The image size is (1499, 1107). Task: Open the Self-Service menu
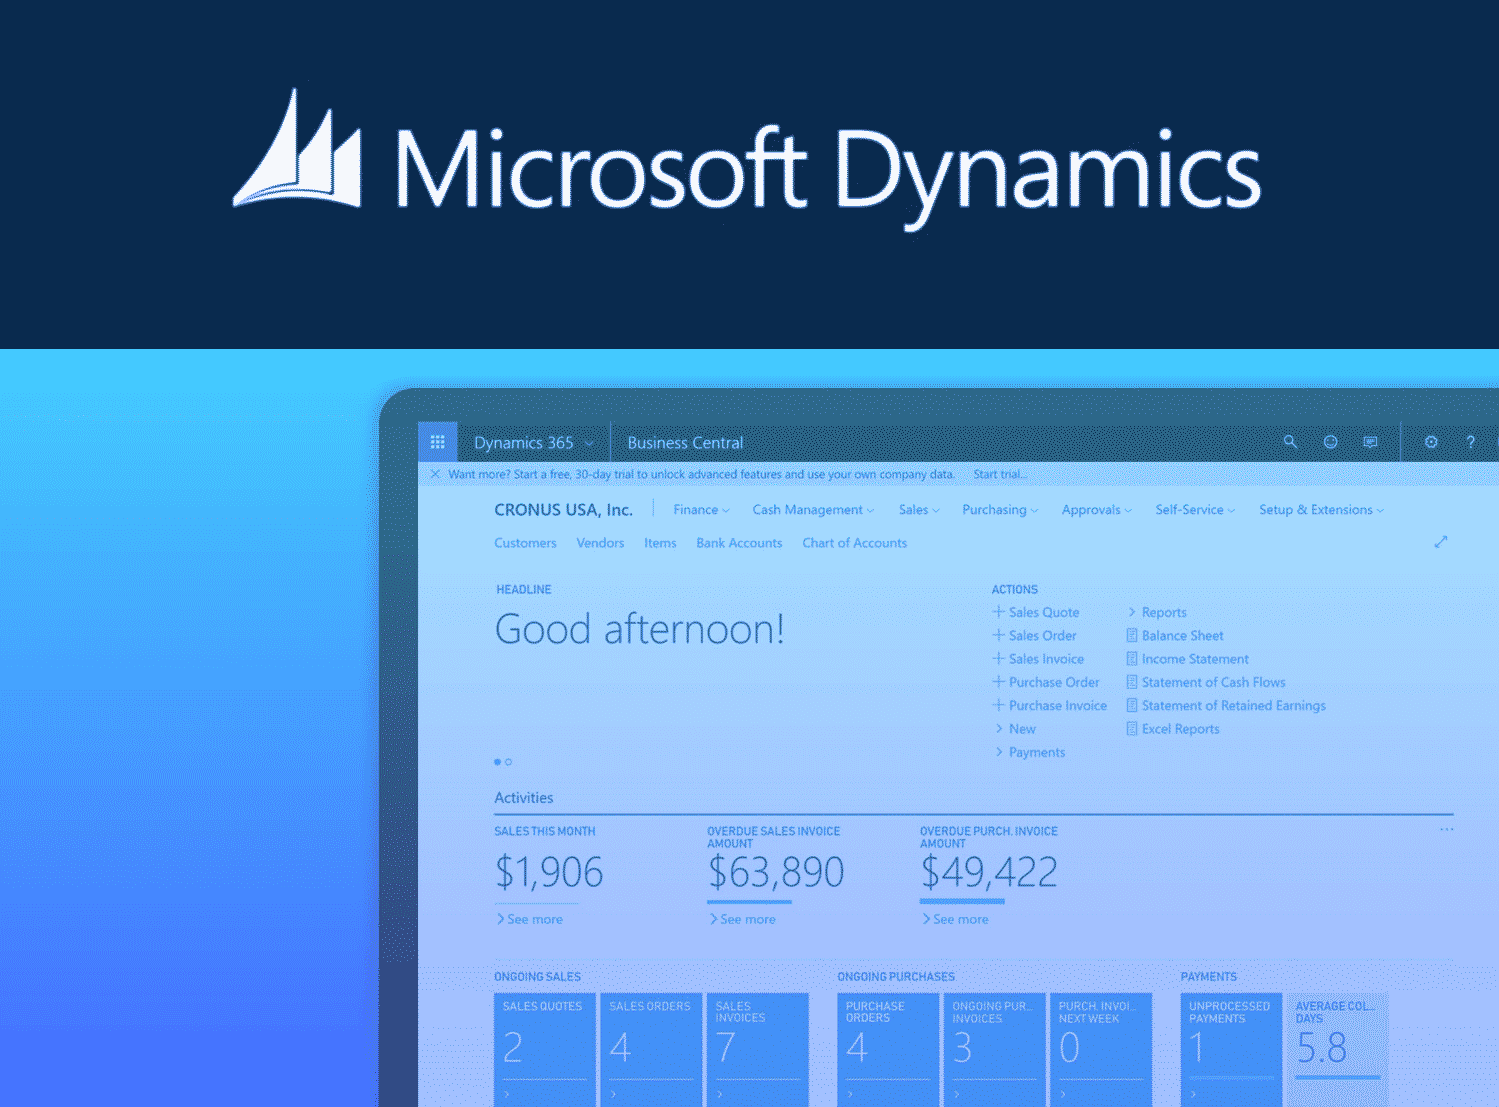pyautogui.click(x=1195, y=510)
